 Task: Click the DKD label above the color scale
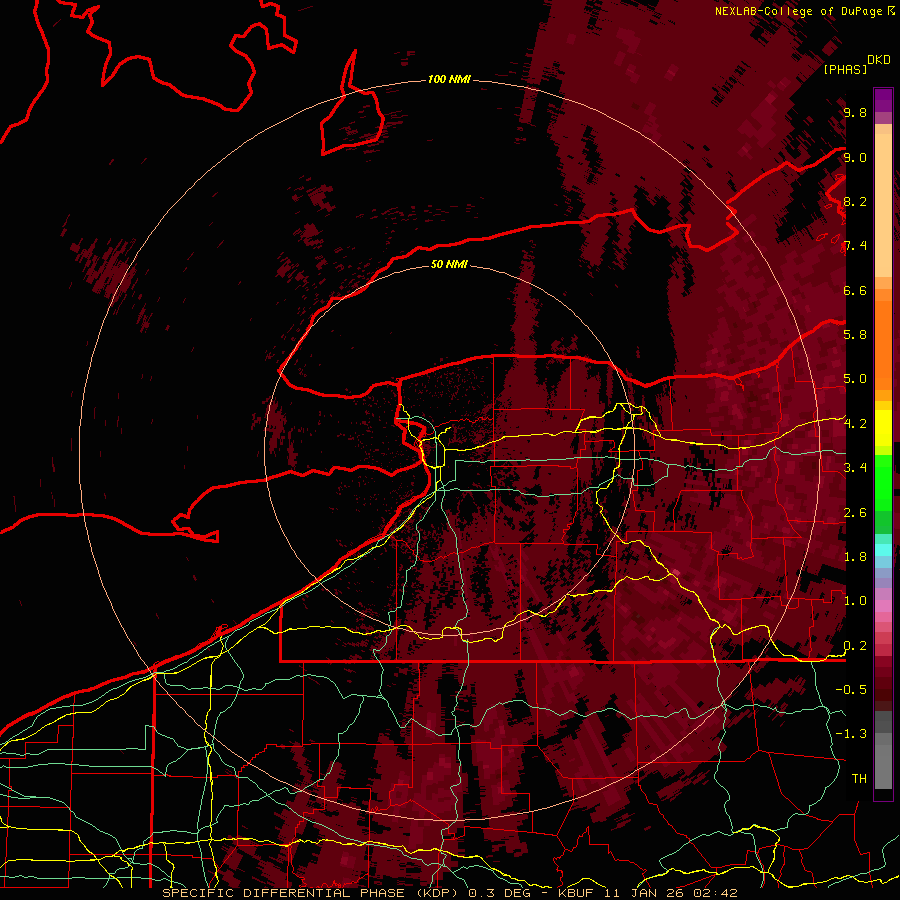(x=879, y=60)
